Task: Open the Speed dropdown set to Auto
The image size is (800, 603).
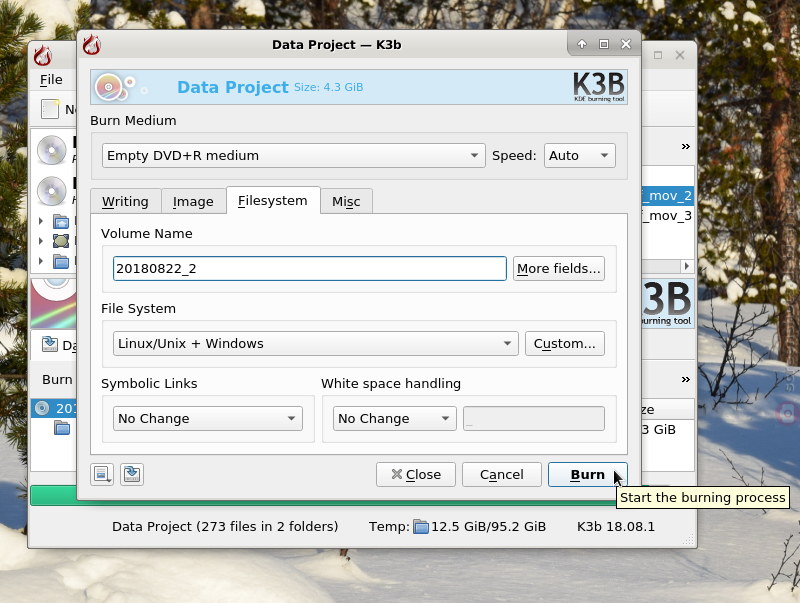Action: point(580,155)
